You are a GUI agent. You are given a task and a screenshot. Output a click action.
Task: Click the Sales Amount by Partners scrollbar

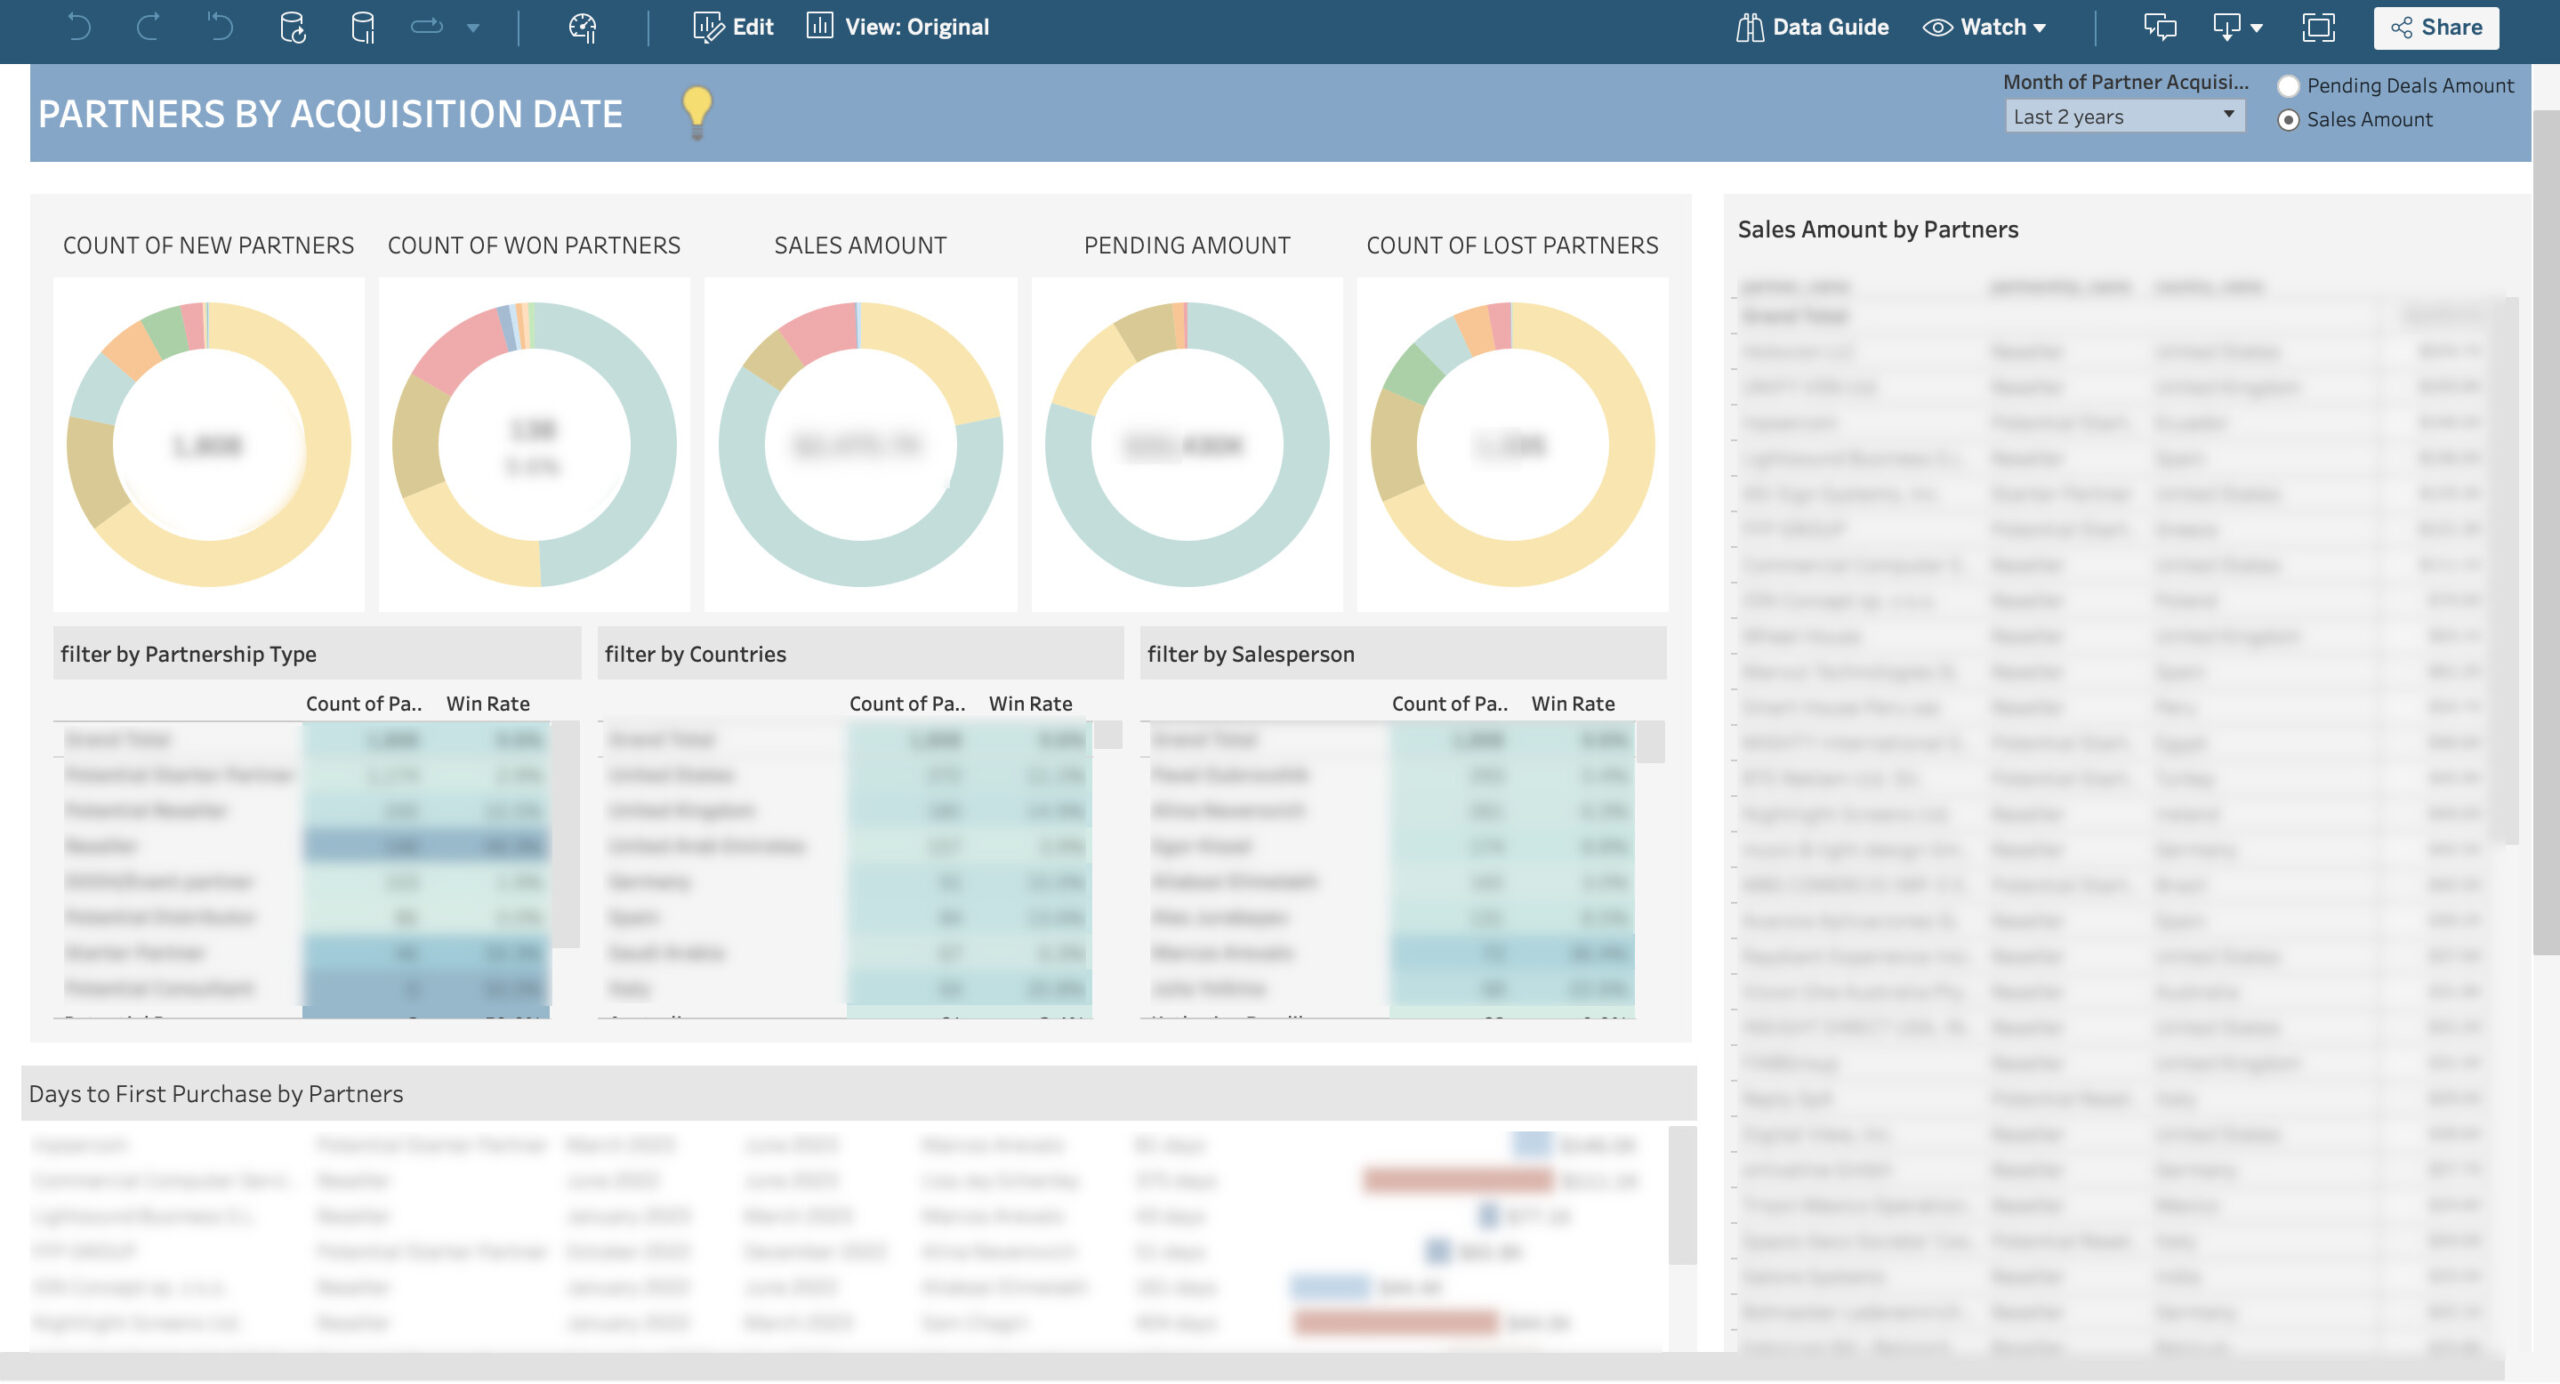2511,570
